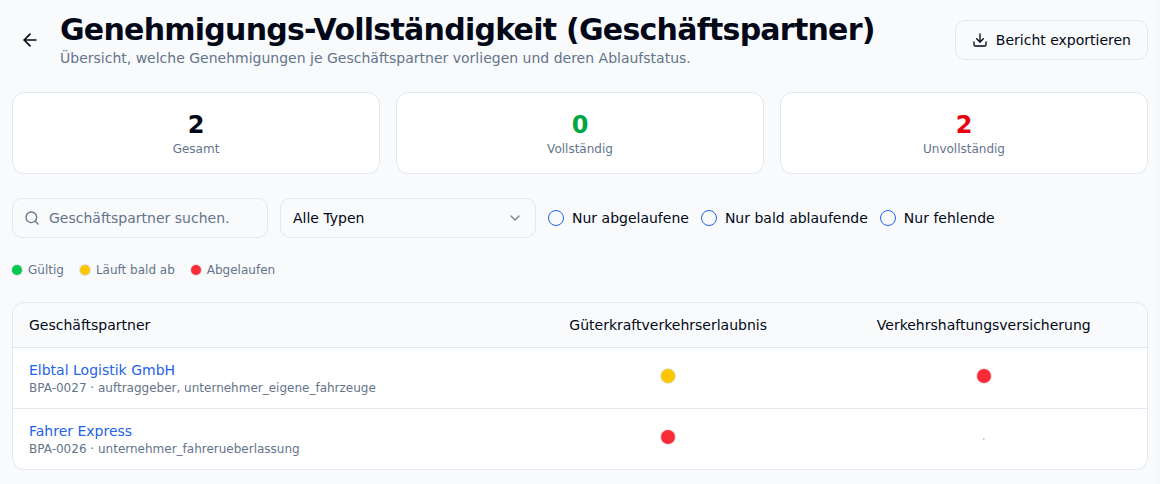The height and width of the screenshot is (484, 1160).
Task: Click the Genehmigungs-Vollständigkeit page title
Action: point(468,30)
